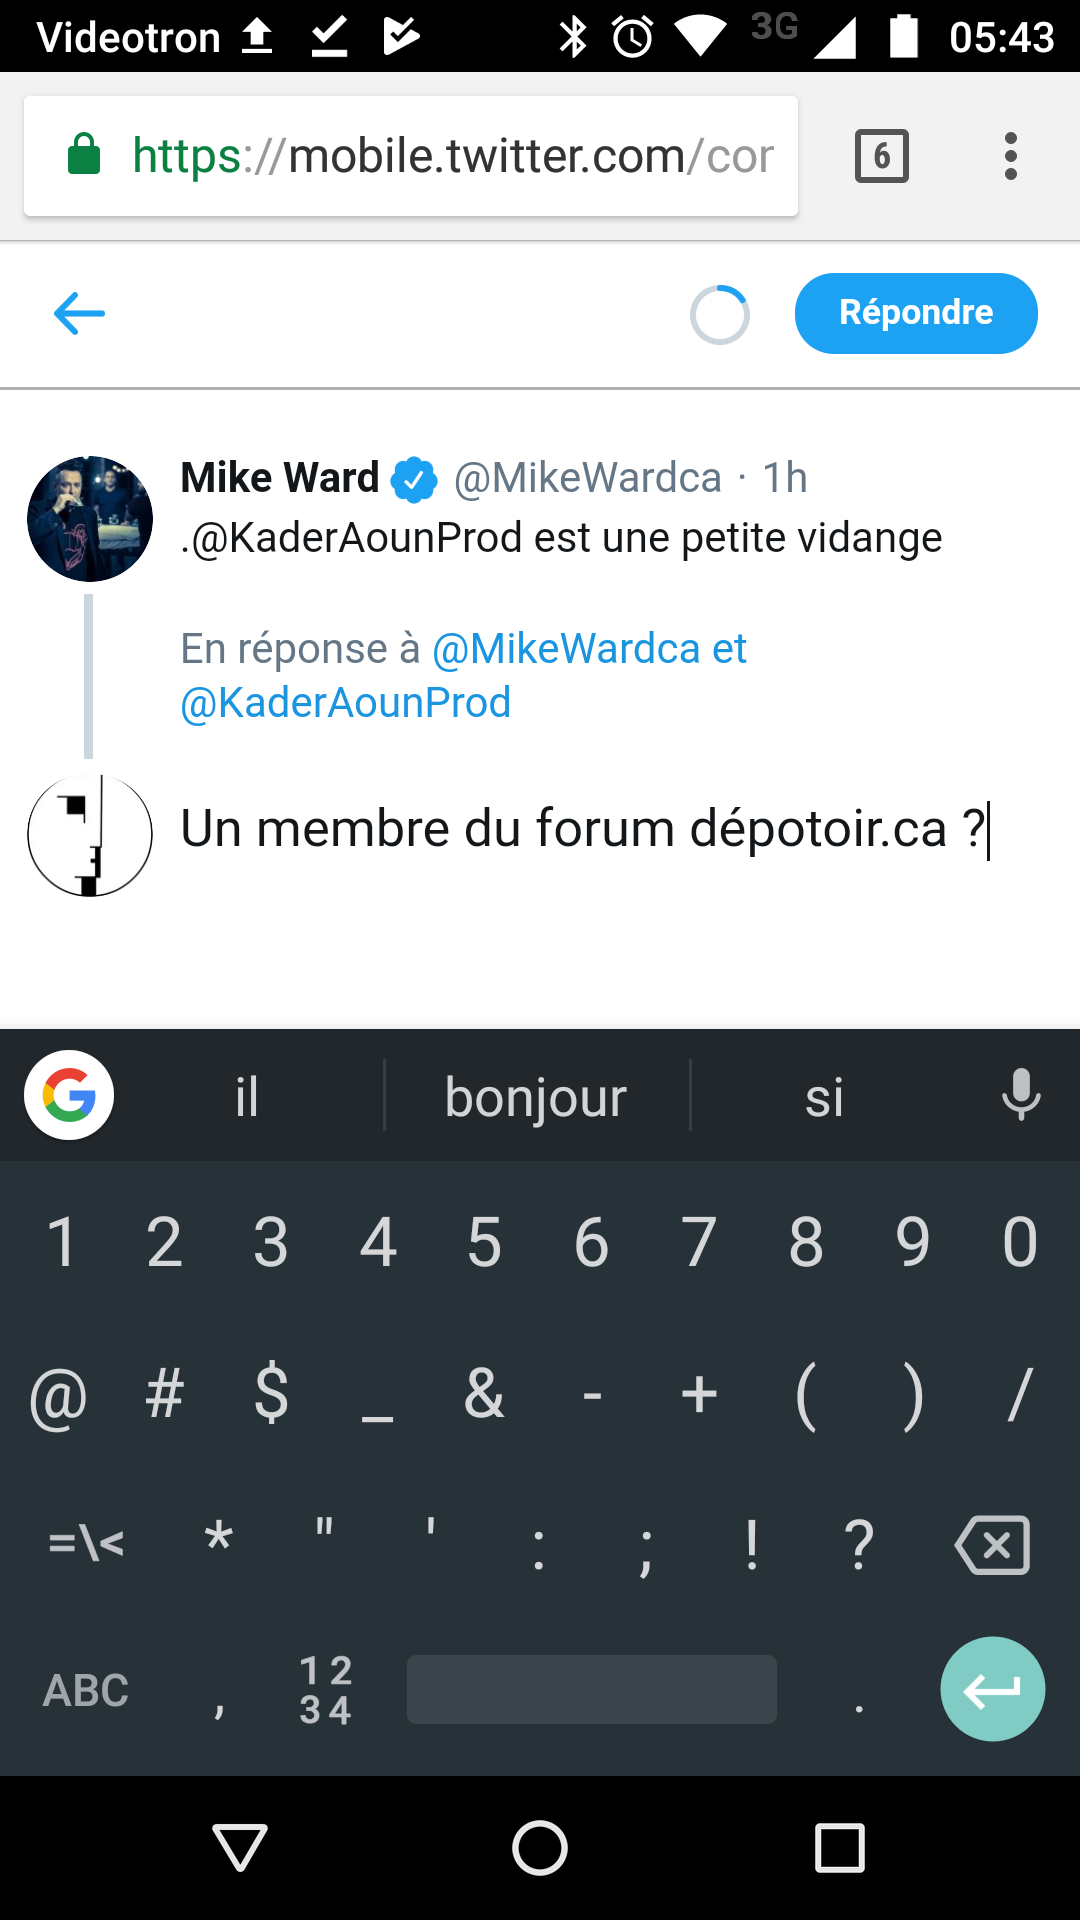
Task: Tap the Google logo on the keyboard
Action: click(x=69, y=1095)
